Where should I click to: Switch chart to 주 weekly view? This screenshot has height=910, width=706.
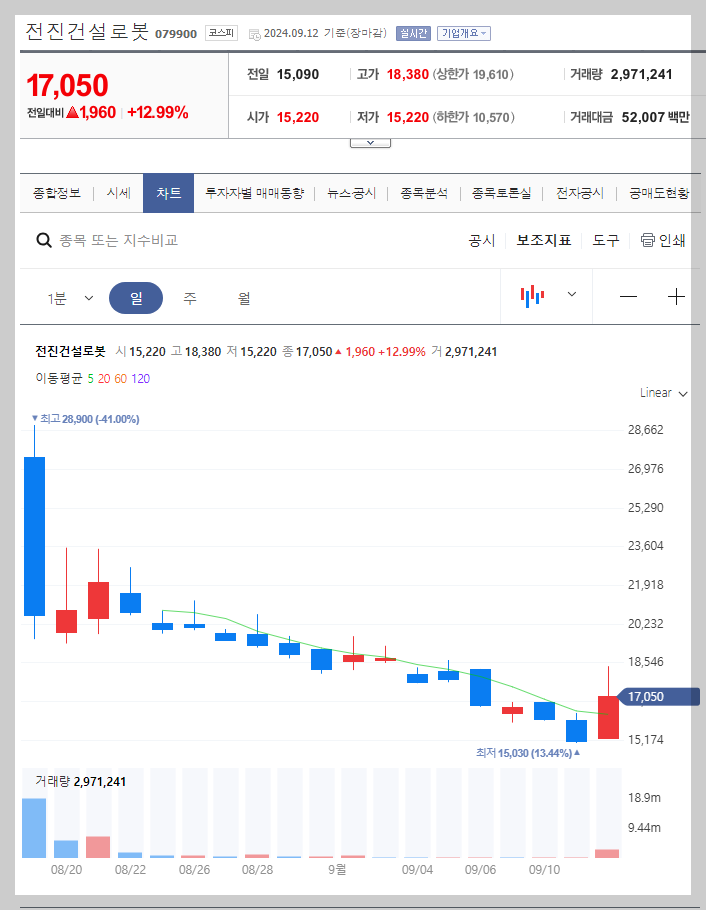point(190,297)
